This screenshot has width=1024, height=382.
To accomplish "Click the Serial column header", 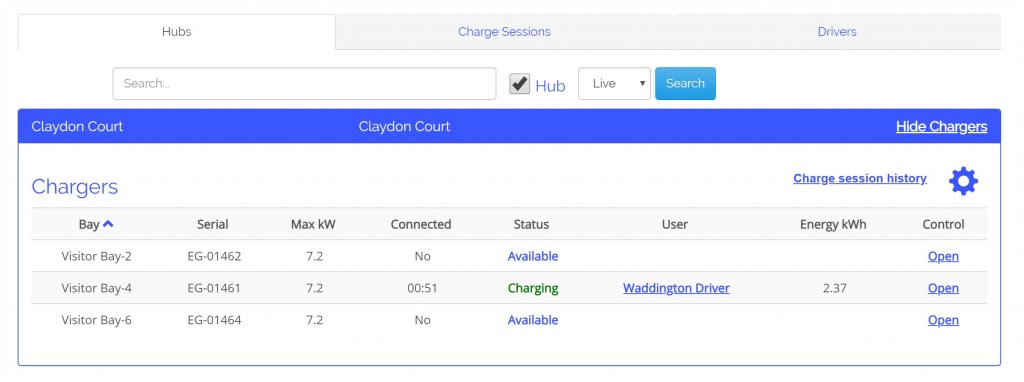I will click(x=212, y=224).
